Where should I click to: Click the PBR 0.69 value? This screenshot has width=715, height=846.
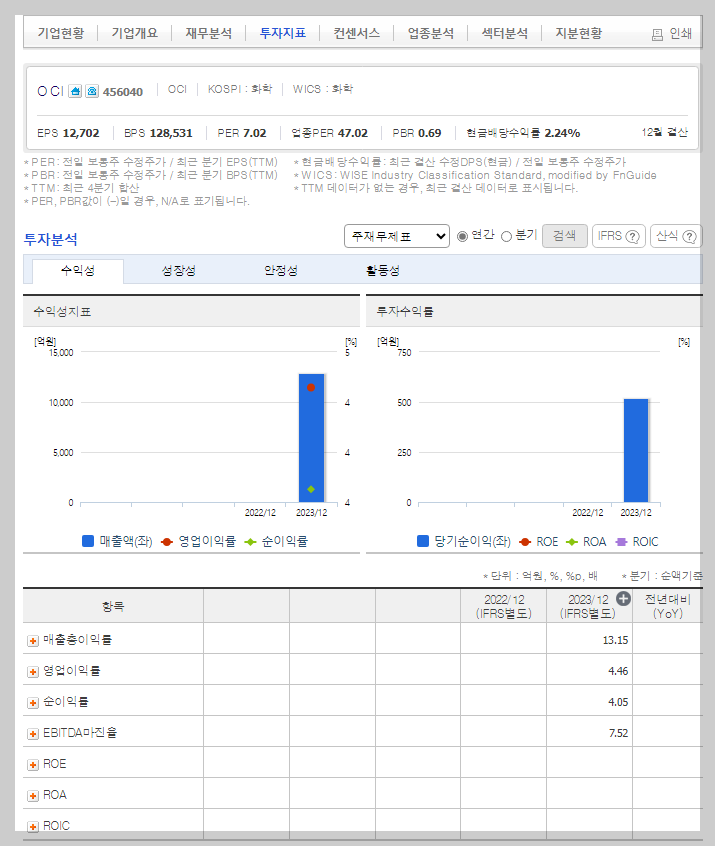tap(430, 133)
